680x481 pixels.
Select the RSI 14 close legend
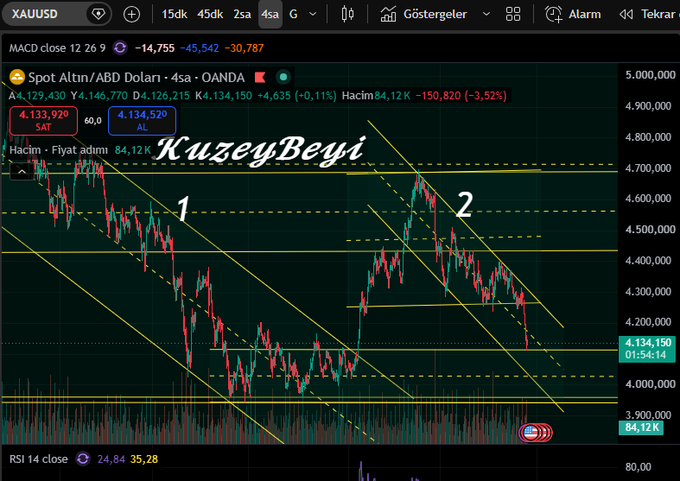[39, 459]
